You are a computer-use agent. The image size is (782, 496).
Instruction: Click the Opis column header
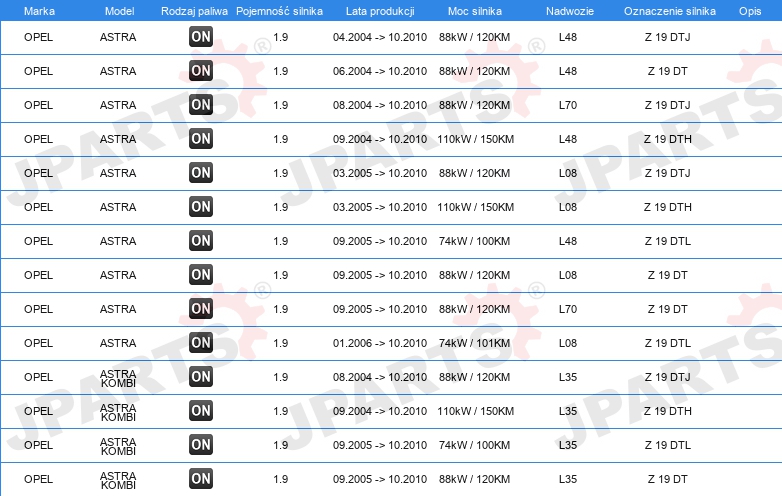(750, 11)
